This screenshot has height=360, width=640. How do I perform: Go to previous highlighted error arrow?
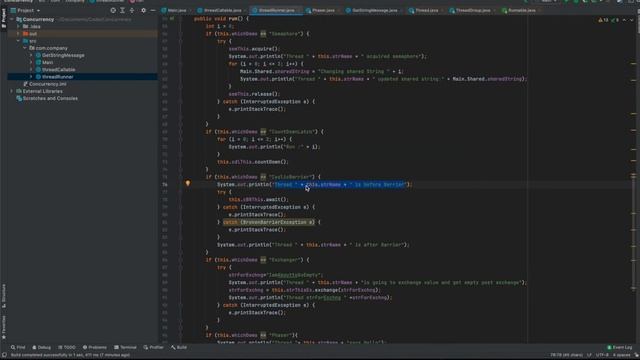pos(624,20)
